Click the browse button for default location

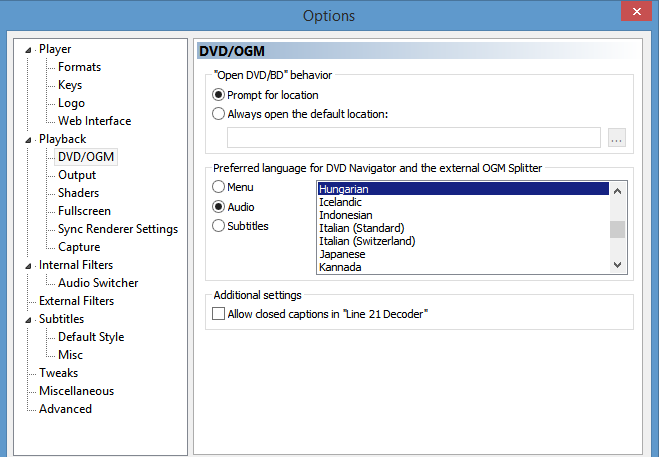point(617,138)
